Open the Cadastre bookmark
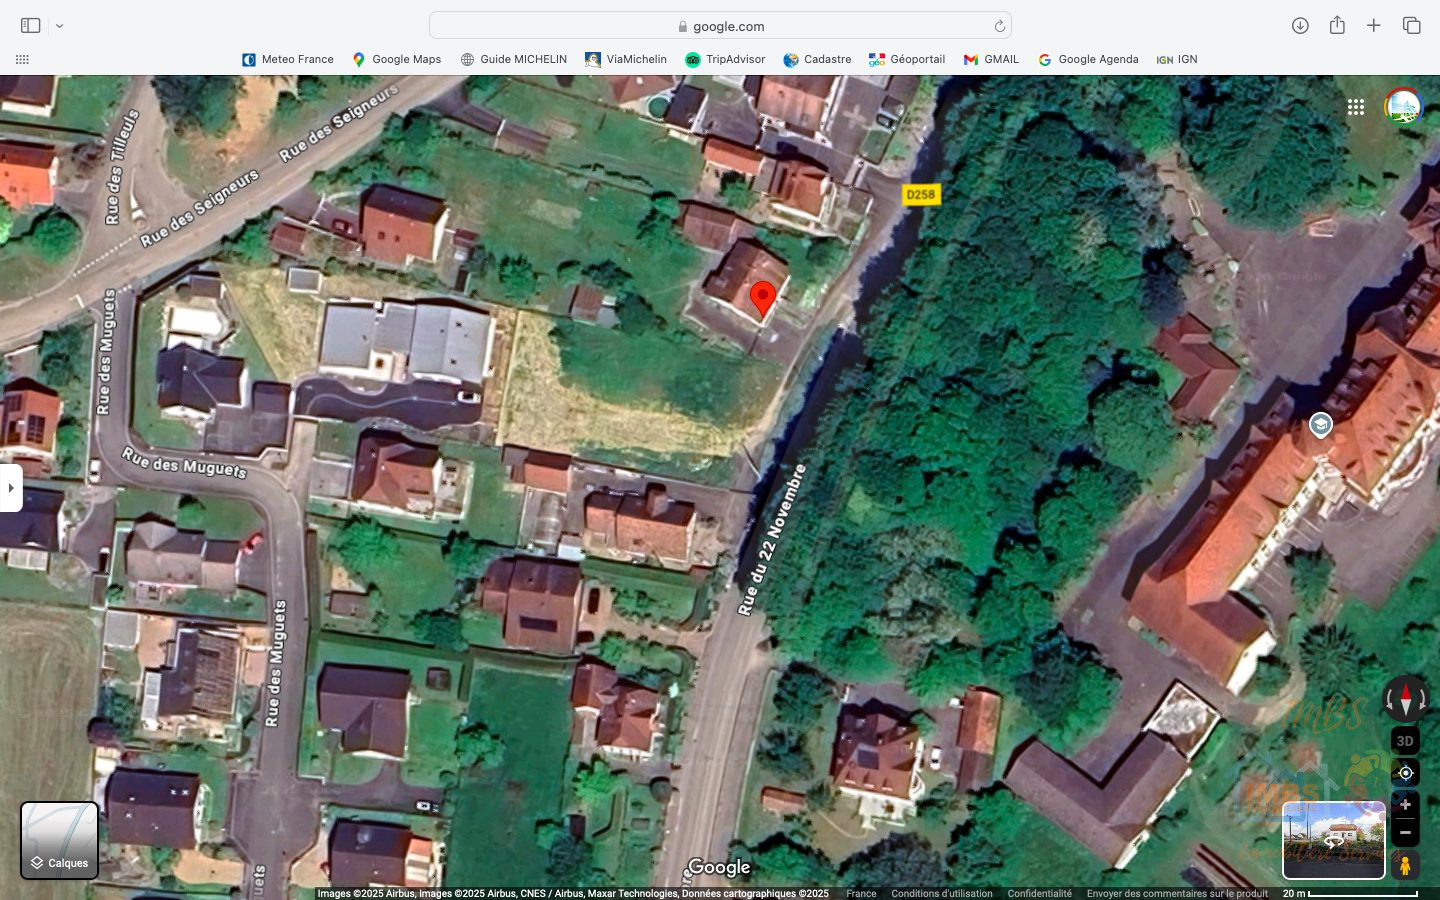This screenshot has height=900, width=1440. pos(817,59)
